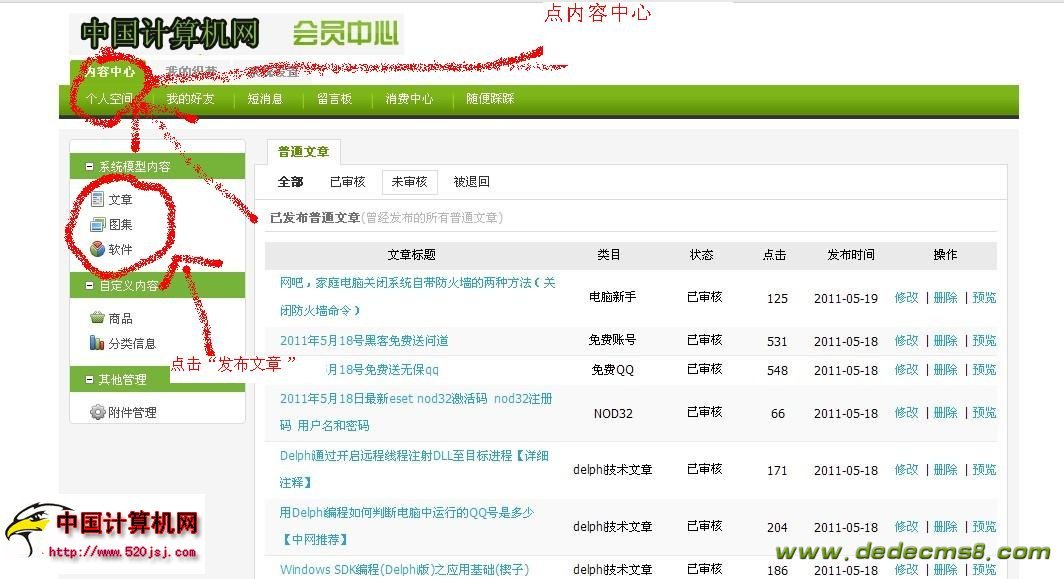Open the 分类信息 chart icon
Image resolution: width=1064 pixels, height=579 pixels.
point(97,343)
